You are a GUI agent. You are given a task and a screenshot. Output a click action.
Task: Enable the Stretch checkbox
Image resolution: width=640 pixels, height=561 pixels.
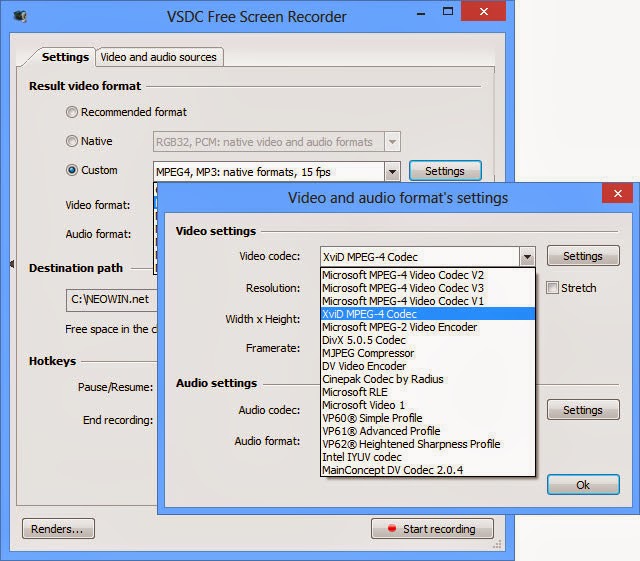[552, 287]
